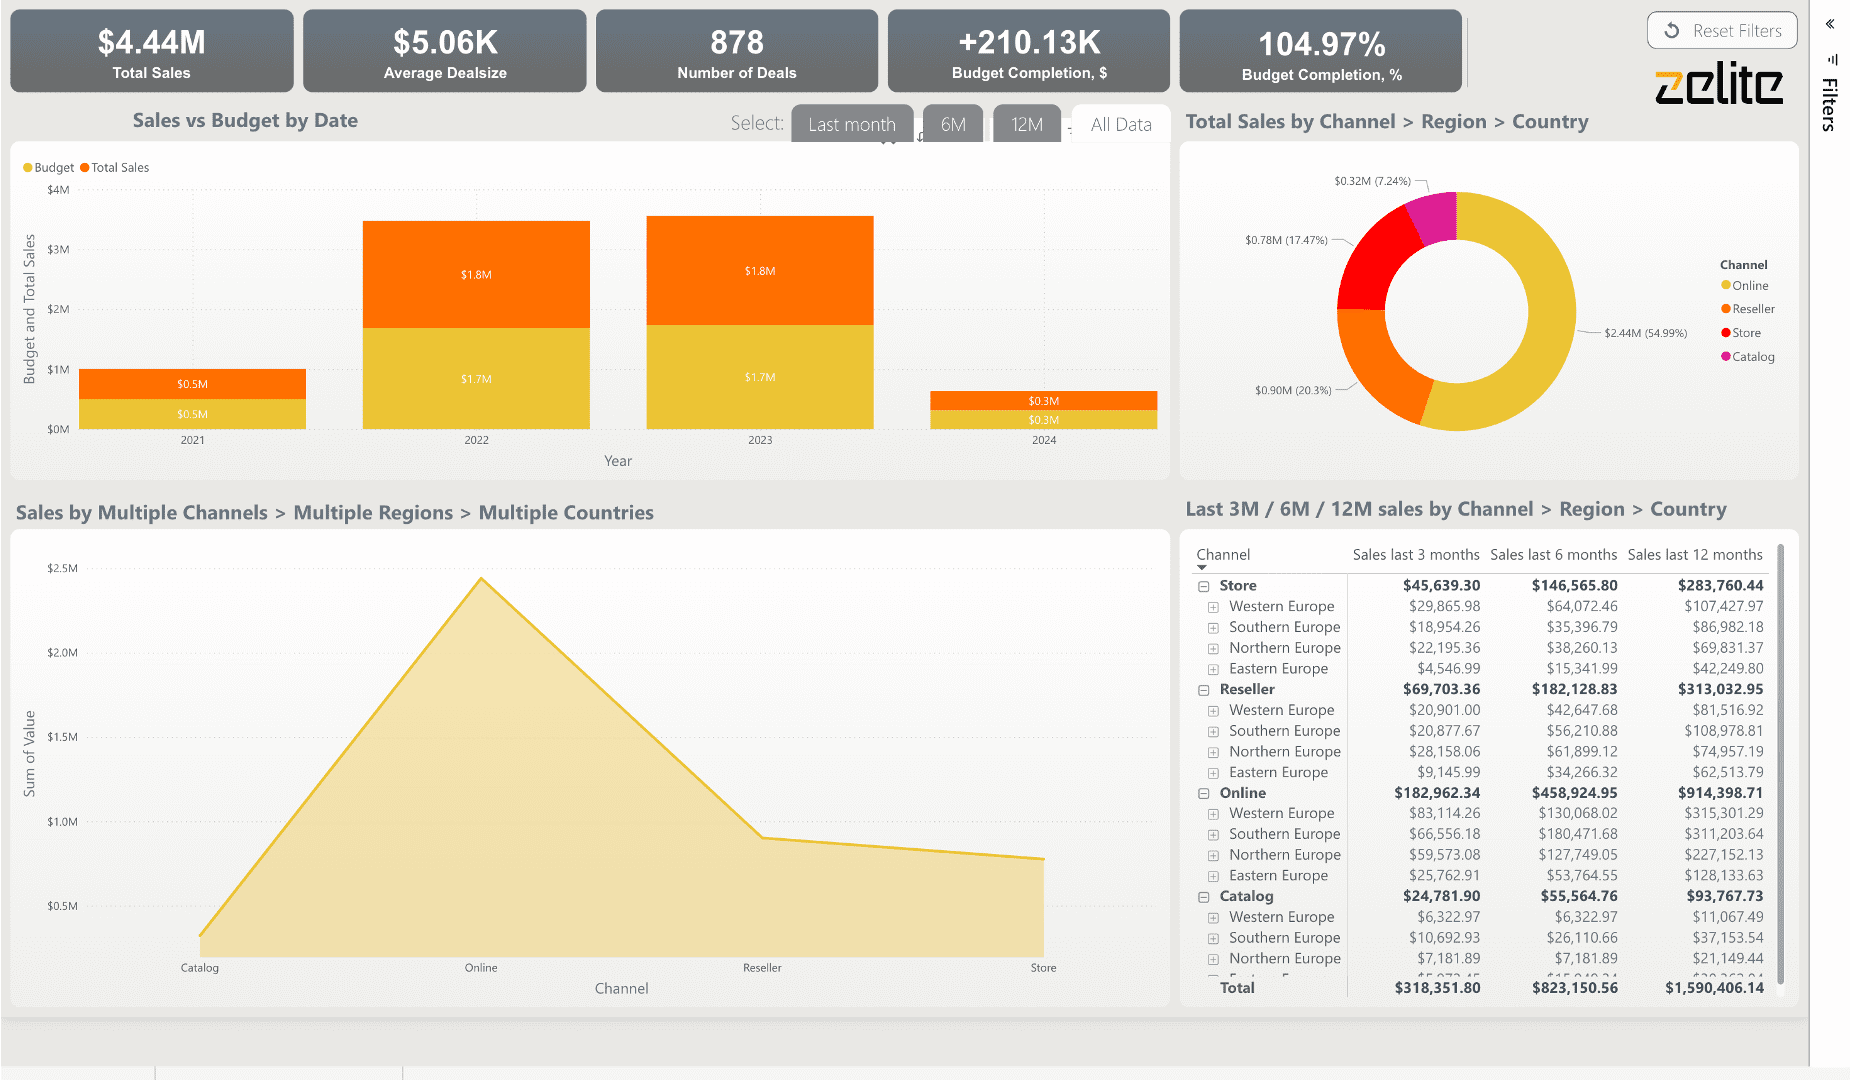The height and width of the screenshot is (1080, 1850).
Task: Collapse the Online channel row
Action: click(x=1204, y=794)
